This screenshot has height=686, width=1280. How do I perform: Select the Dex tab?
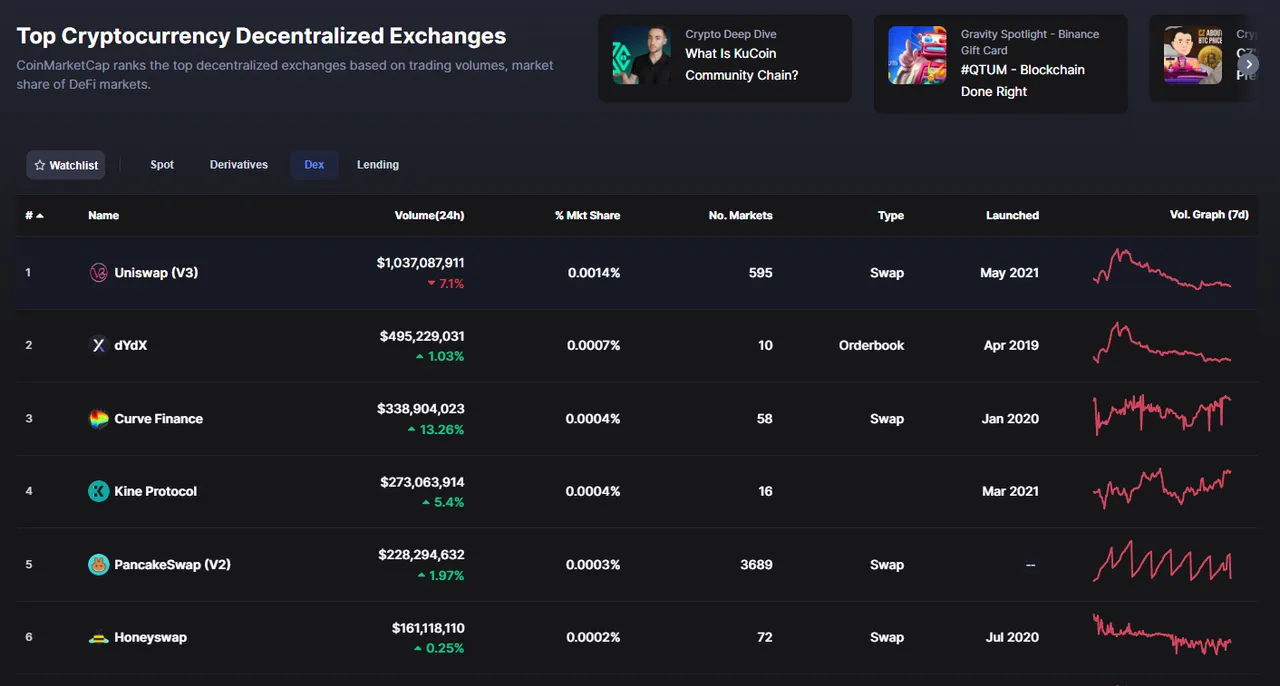[x=314, y=165]
